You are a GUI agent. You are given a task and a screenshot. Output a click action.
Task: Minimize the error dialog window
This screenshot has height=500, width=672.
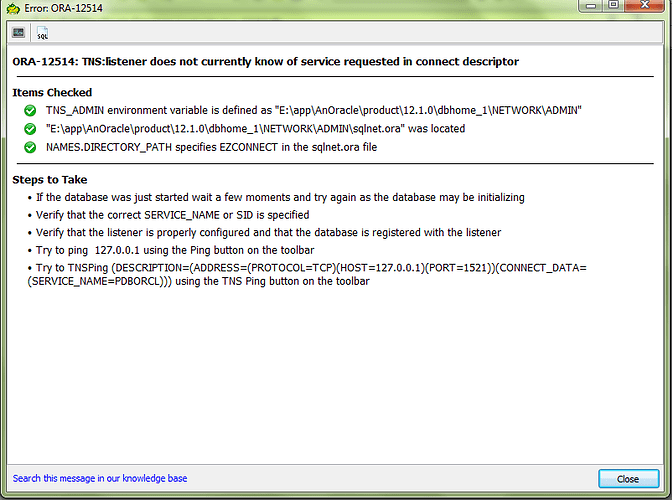[x=589, y=7]
